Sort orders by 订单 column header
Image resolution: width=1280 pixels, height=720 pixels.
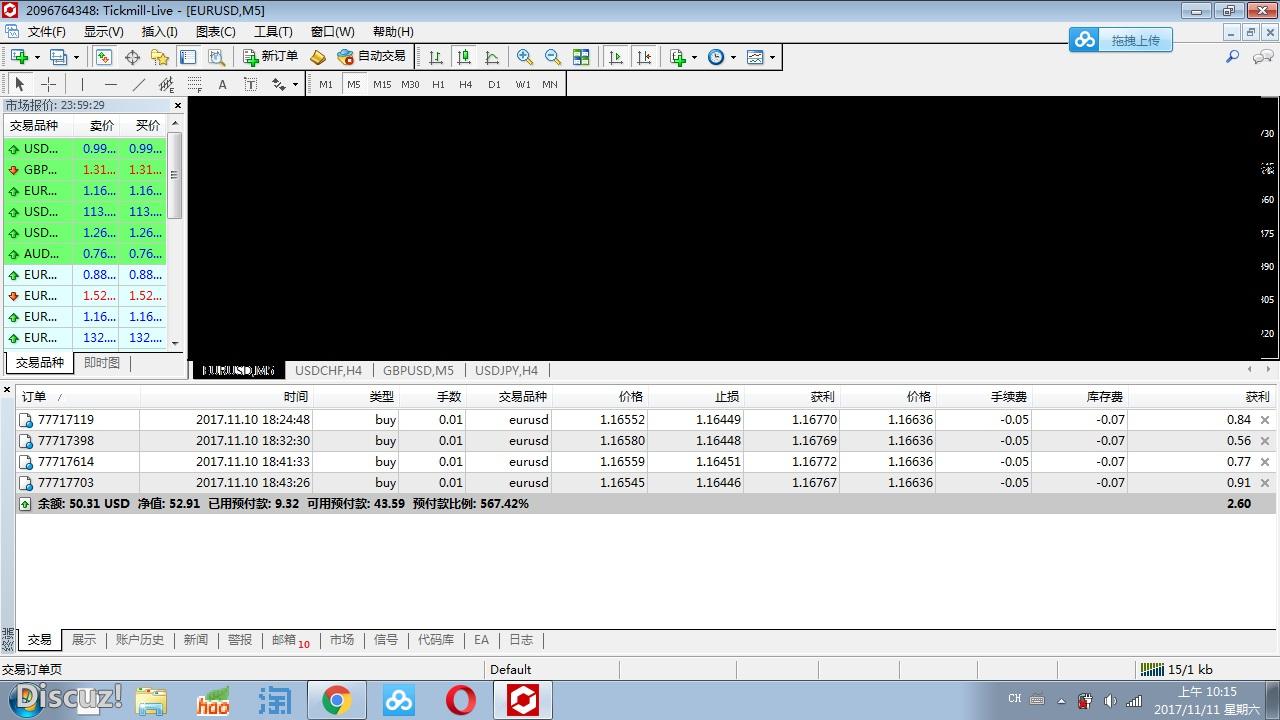pos(78,397)
